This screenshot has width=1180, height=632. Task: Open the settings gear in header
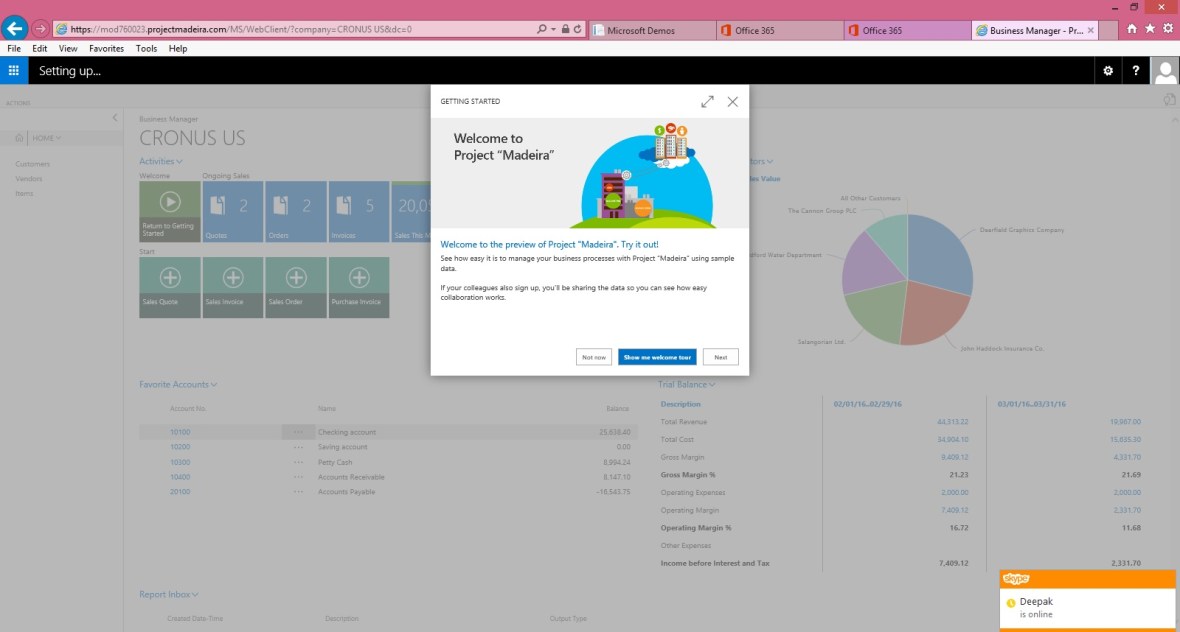1107,71
